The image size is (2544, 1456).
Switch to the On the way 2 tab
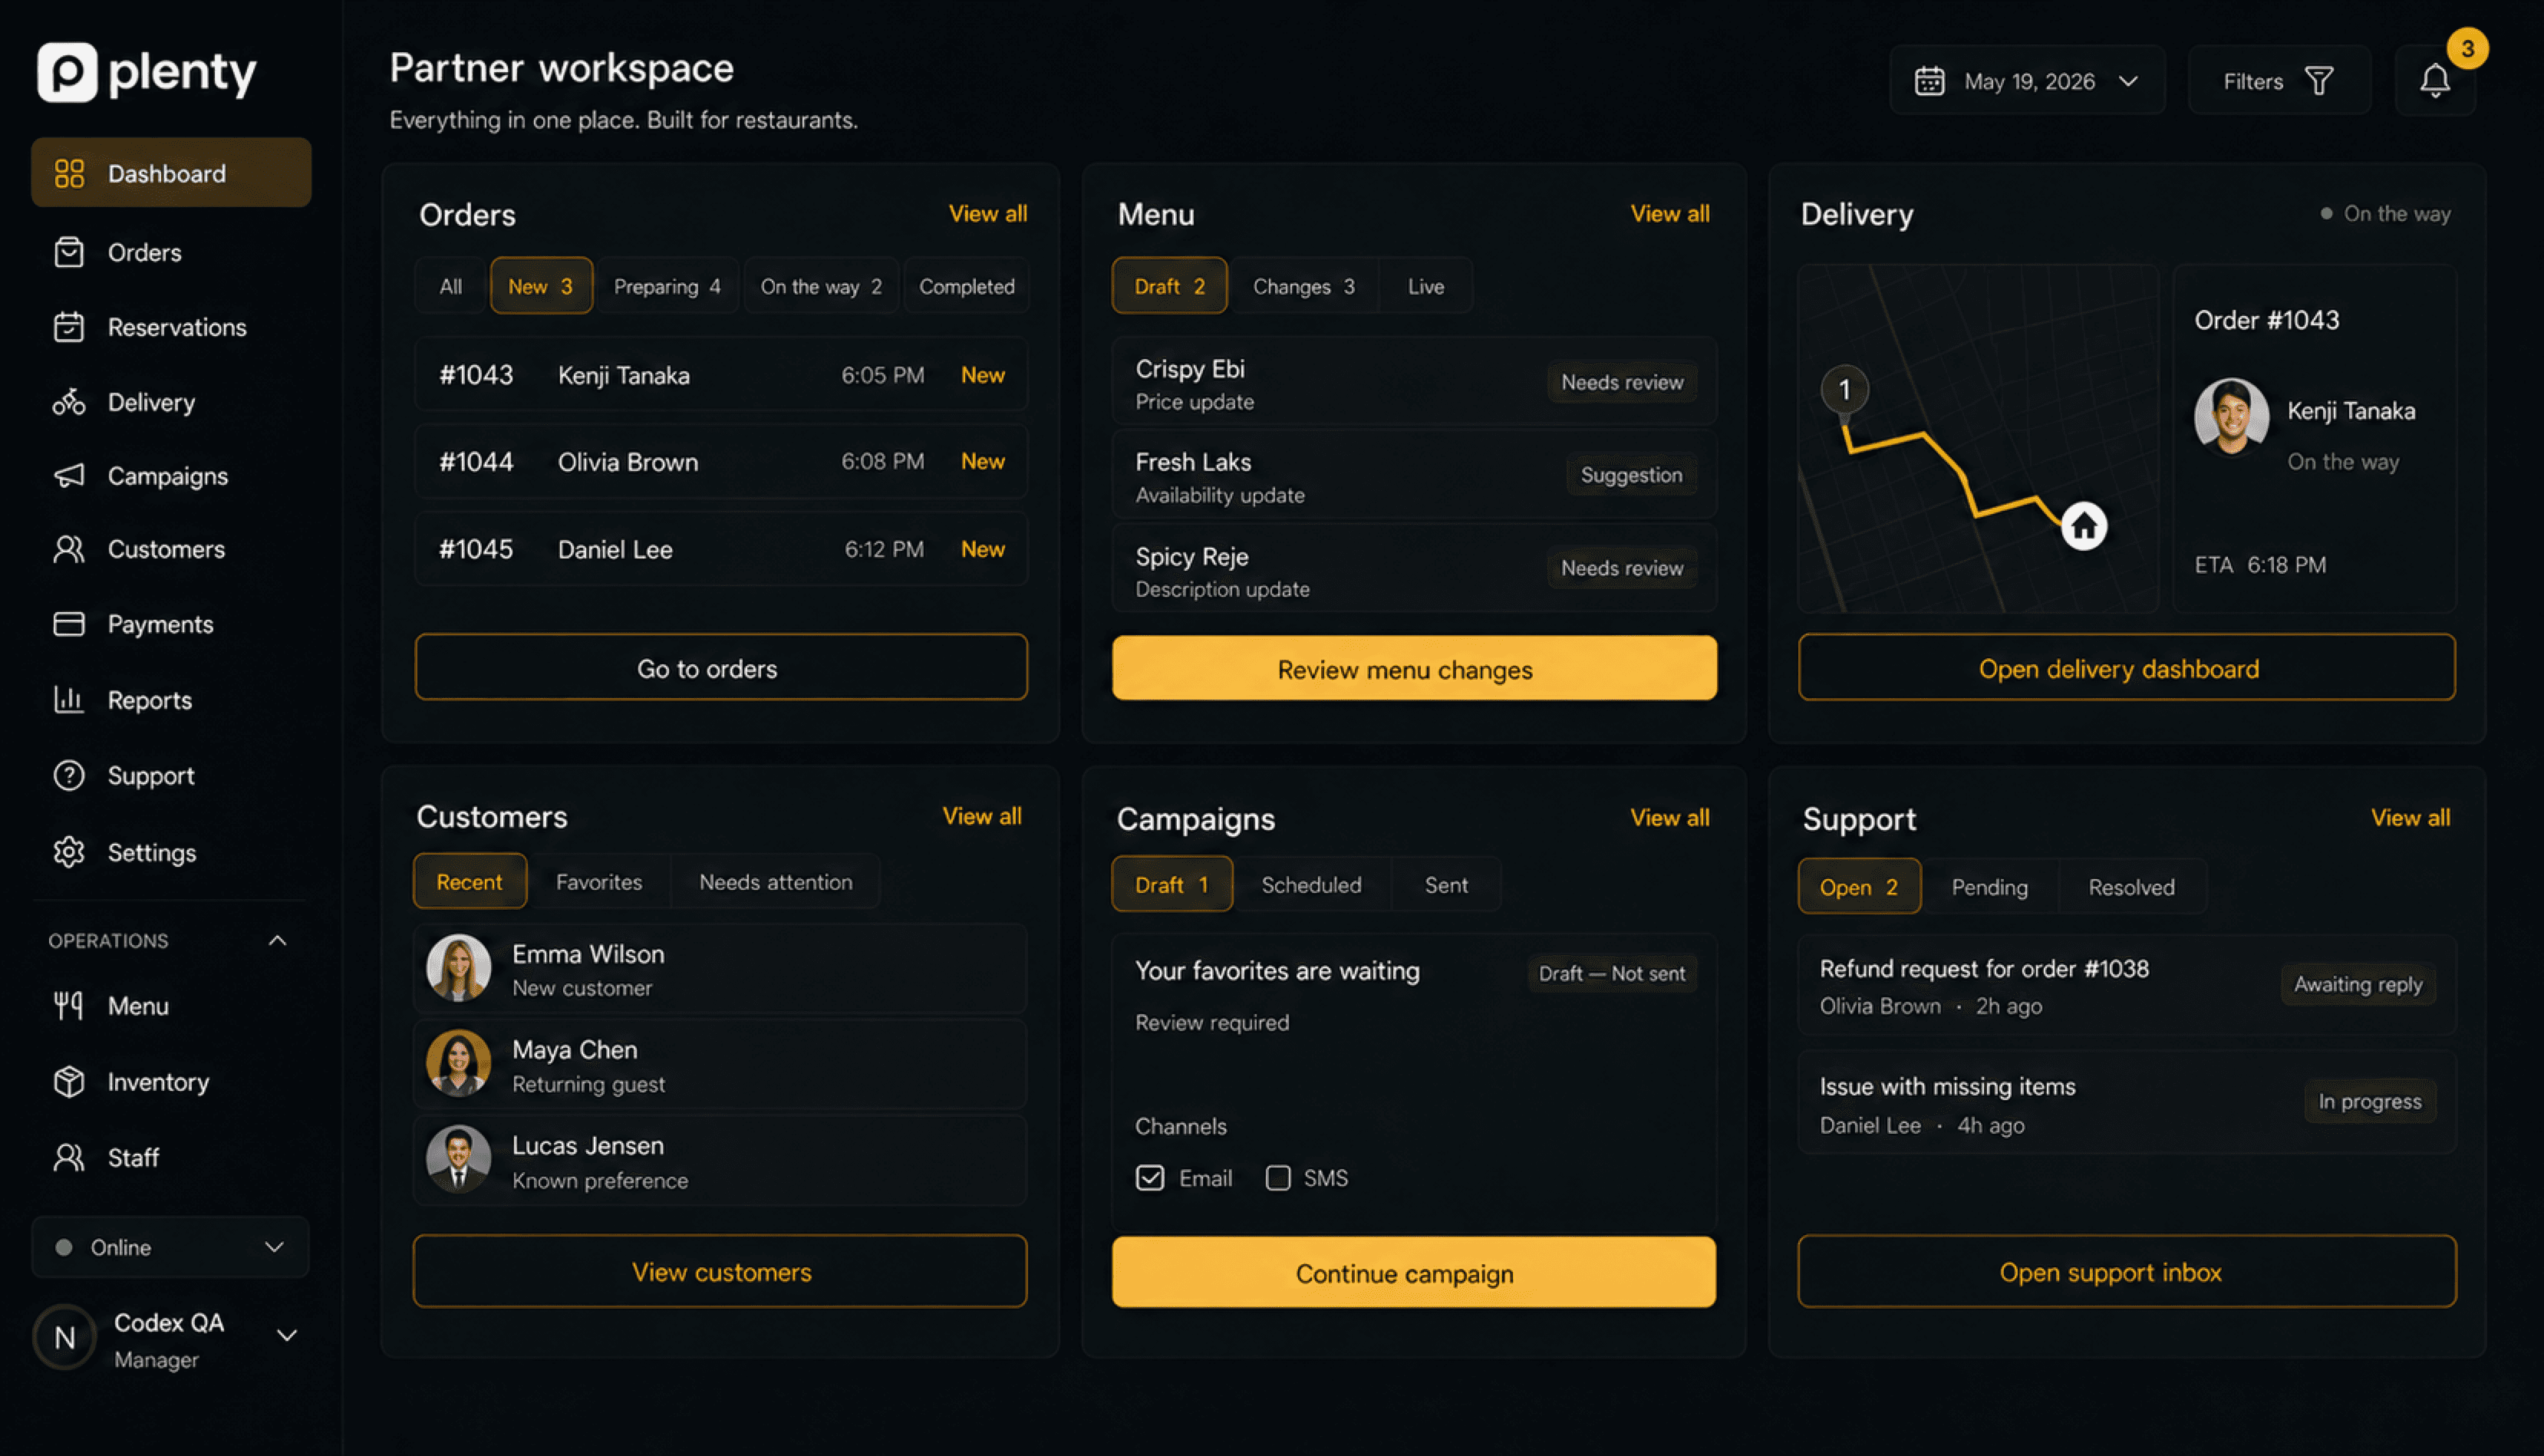tap(821, 286)
